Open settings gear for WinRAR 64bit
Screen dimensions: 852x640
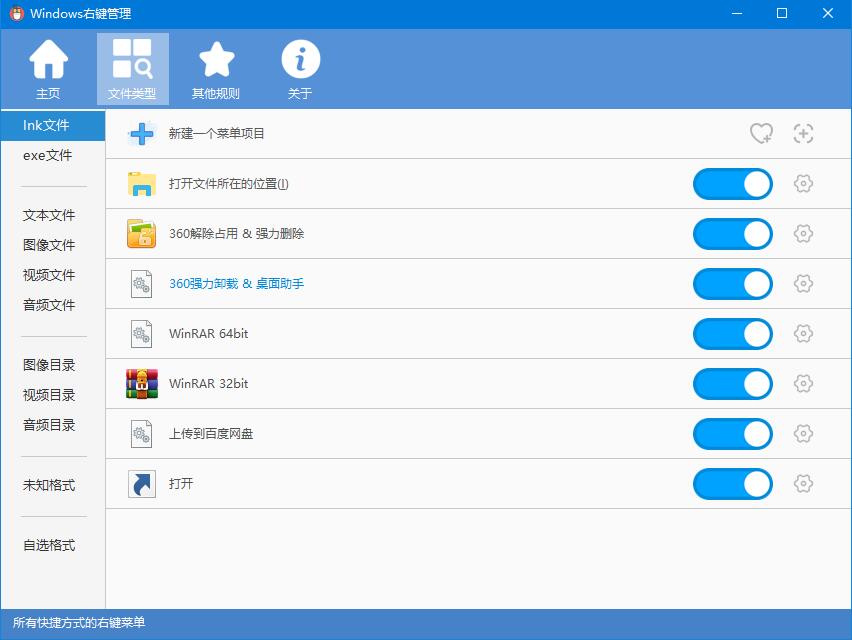803,334
